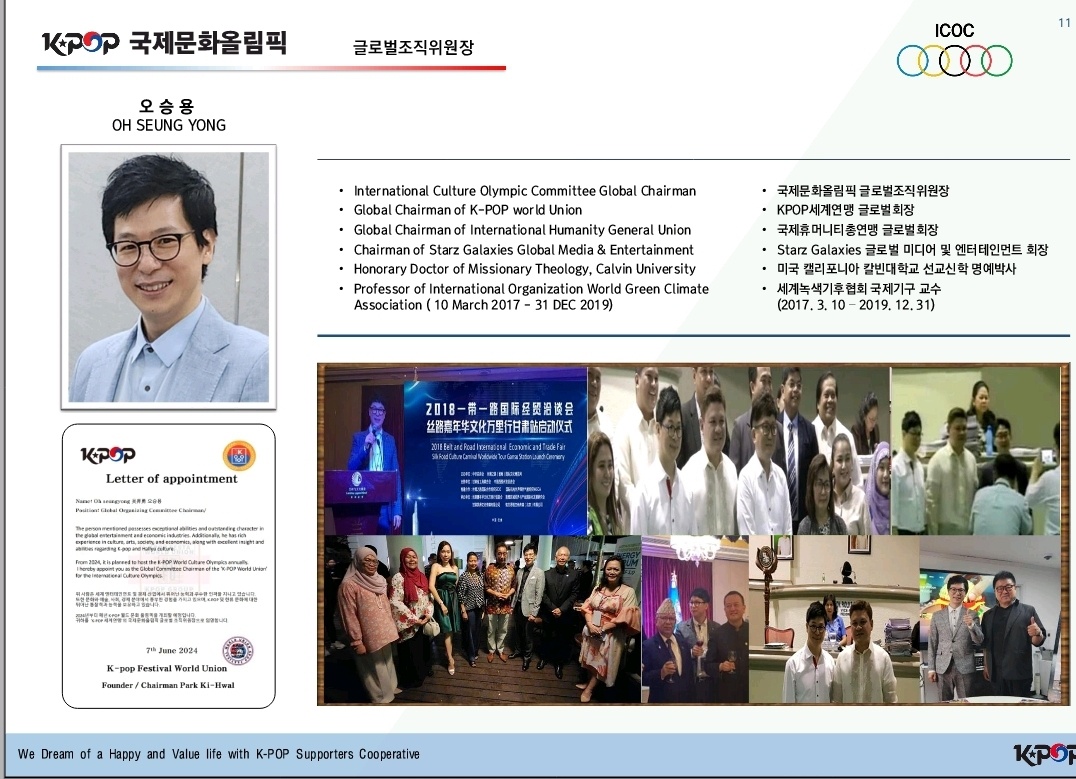1076x779 pixels.
Task: Click the round emblem on the appointment letter
Action: point(239,456)
